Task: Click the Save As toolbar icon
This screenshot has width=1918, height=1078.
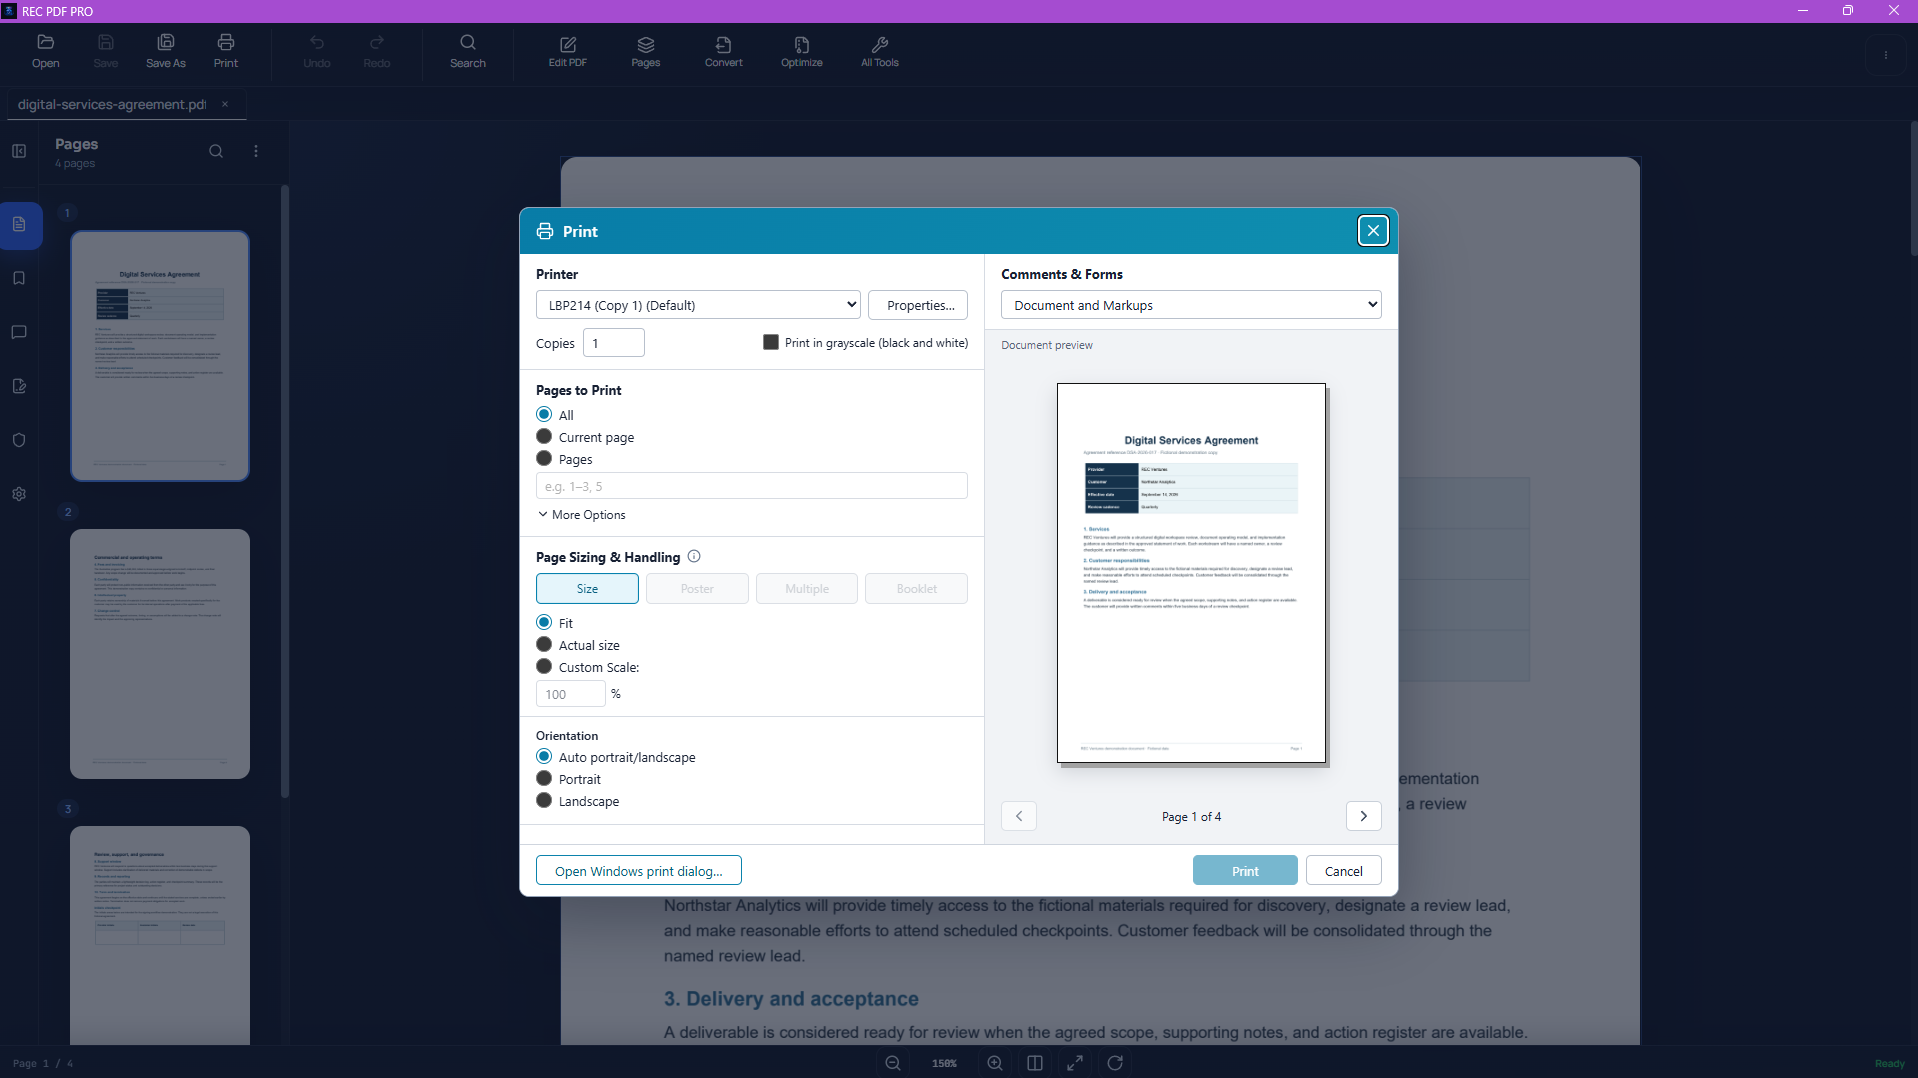Action: pyautogui.click(x=166, y=51)
